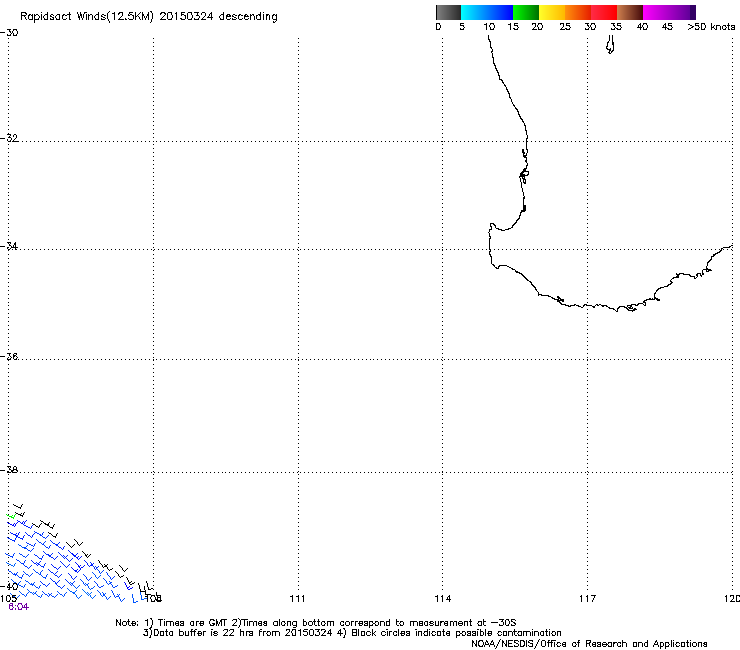The height and width of the screenshot is (650, 740).
Task: Click the red 30-35 knots color segment
Action: (x=604, y=12)
